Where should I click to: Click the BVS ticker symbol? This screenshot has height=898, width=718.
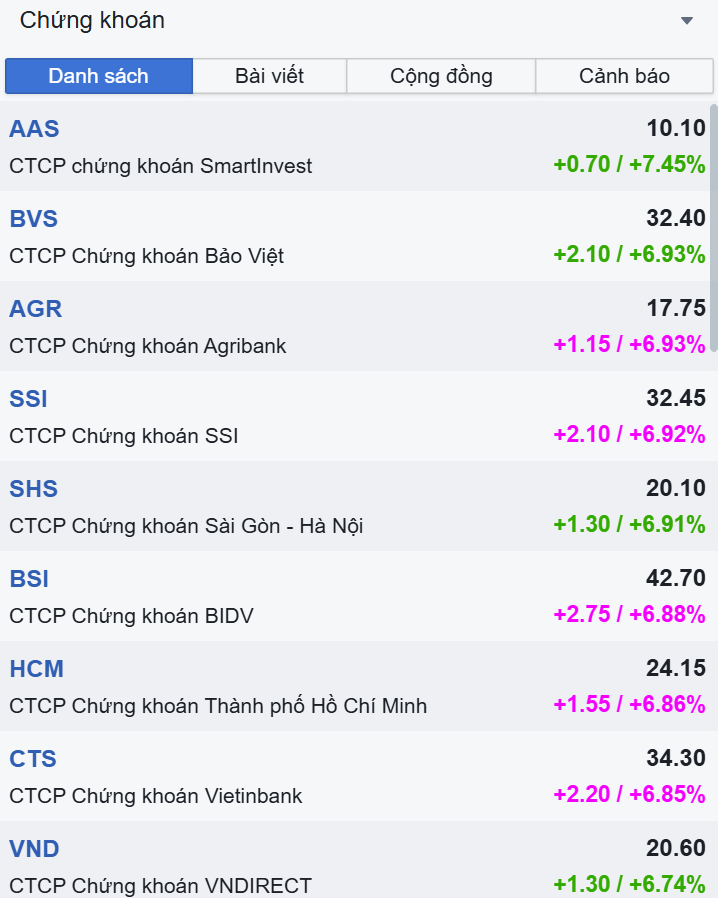click(x=33, y=219)
